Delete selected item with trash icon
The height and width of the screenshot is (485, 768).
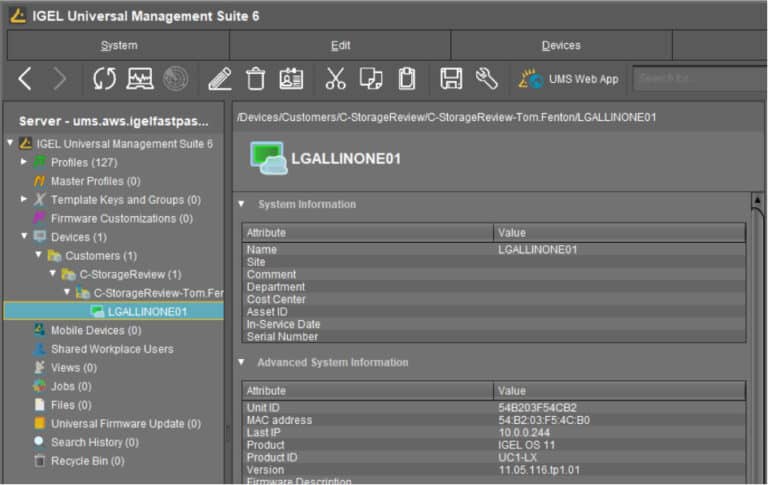tap(256, 79)
